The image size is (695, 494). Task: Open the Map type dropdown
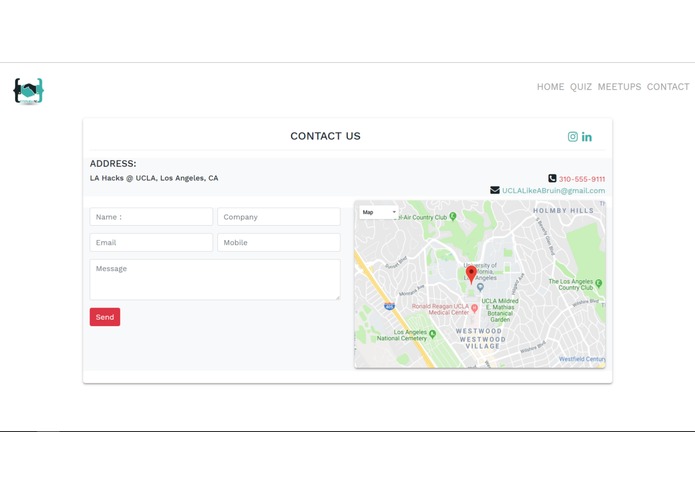tap(379, 212)
